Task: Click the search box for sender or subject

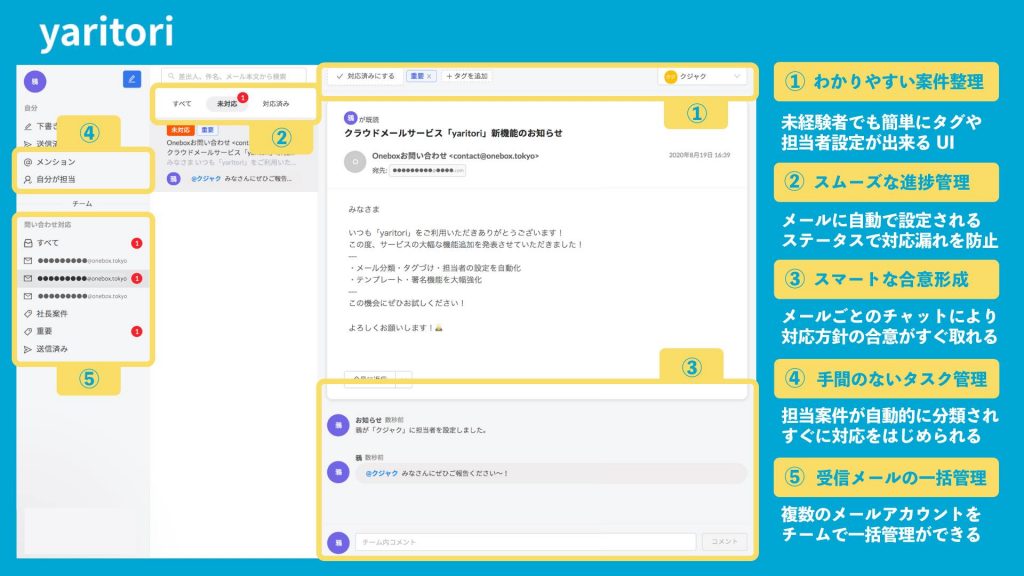Action: coord(234,76)
